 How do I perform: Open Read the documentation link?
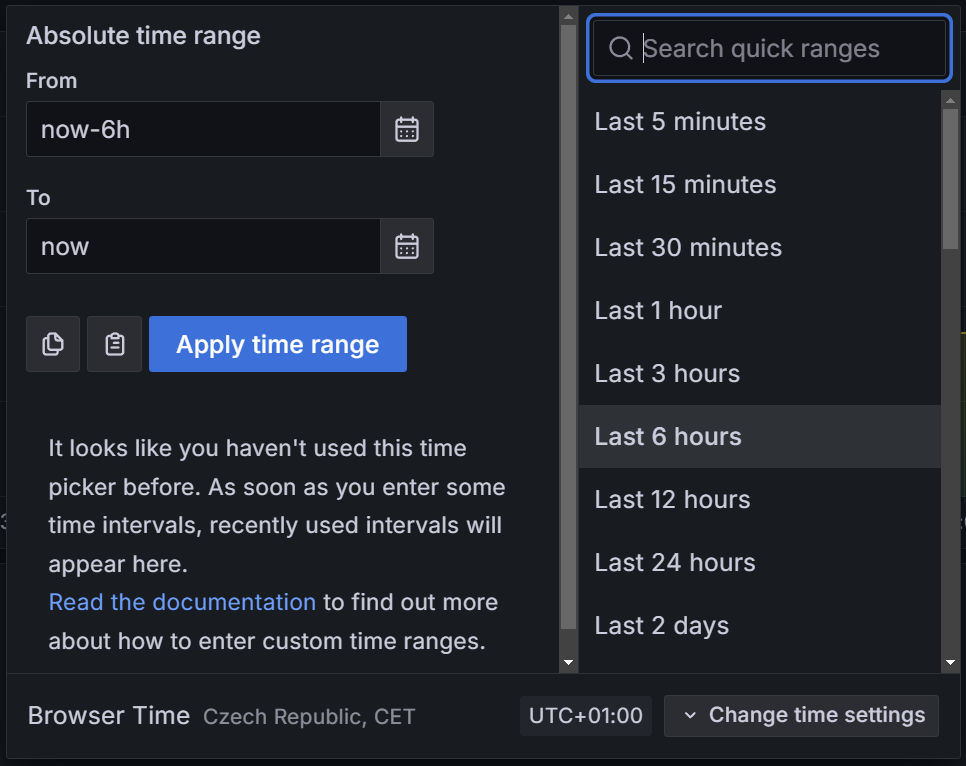181,602
